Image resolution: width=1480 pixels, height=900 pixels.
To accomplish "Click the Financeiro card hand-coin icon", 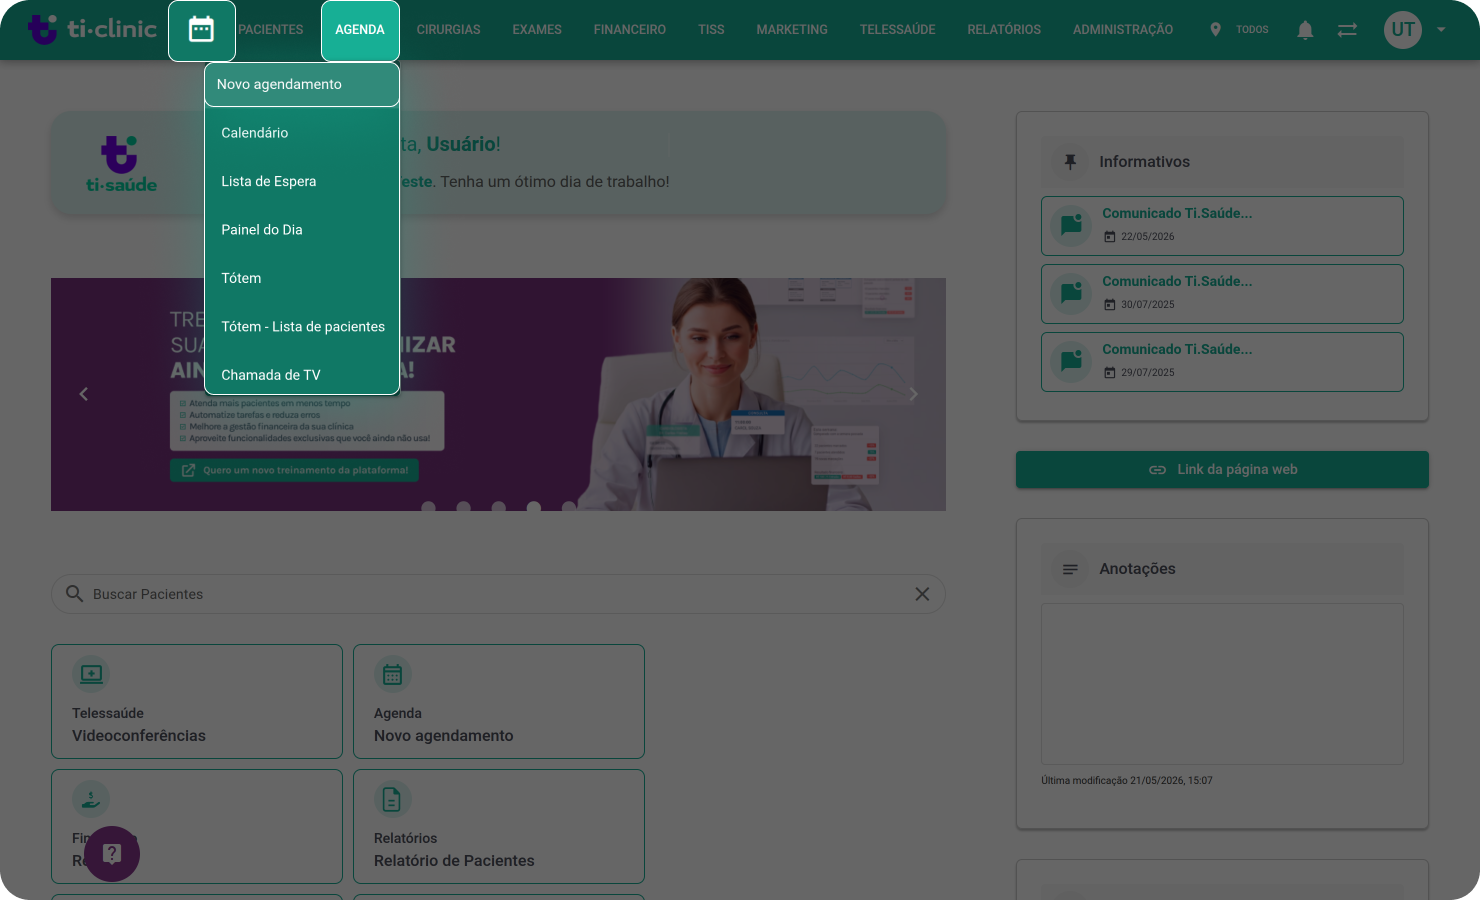I will (x=91, y=799).
